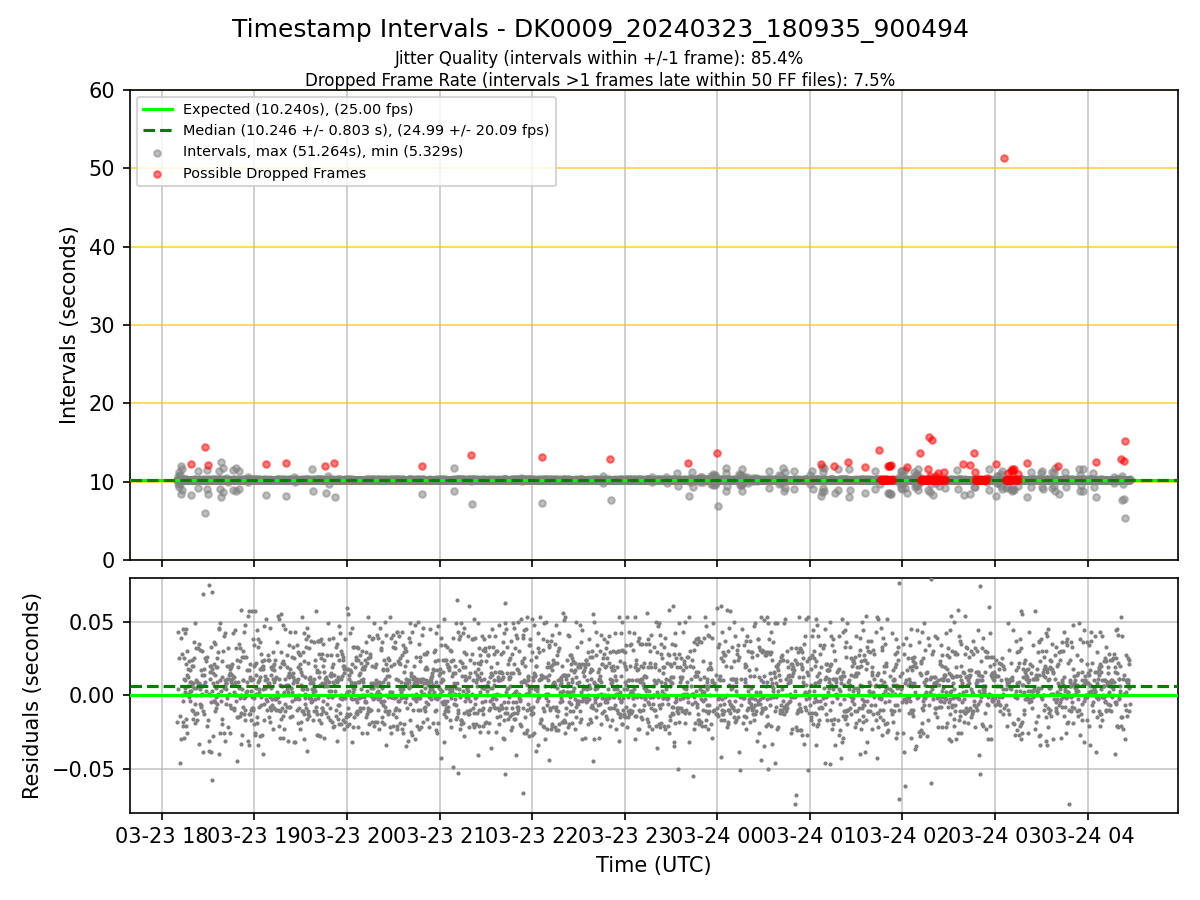This screenshot has height=900, width=1200.
Task: Click the Residuals (seconds) y-axis label
Action: tap(32, 695)
